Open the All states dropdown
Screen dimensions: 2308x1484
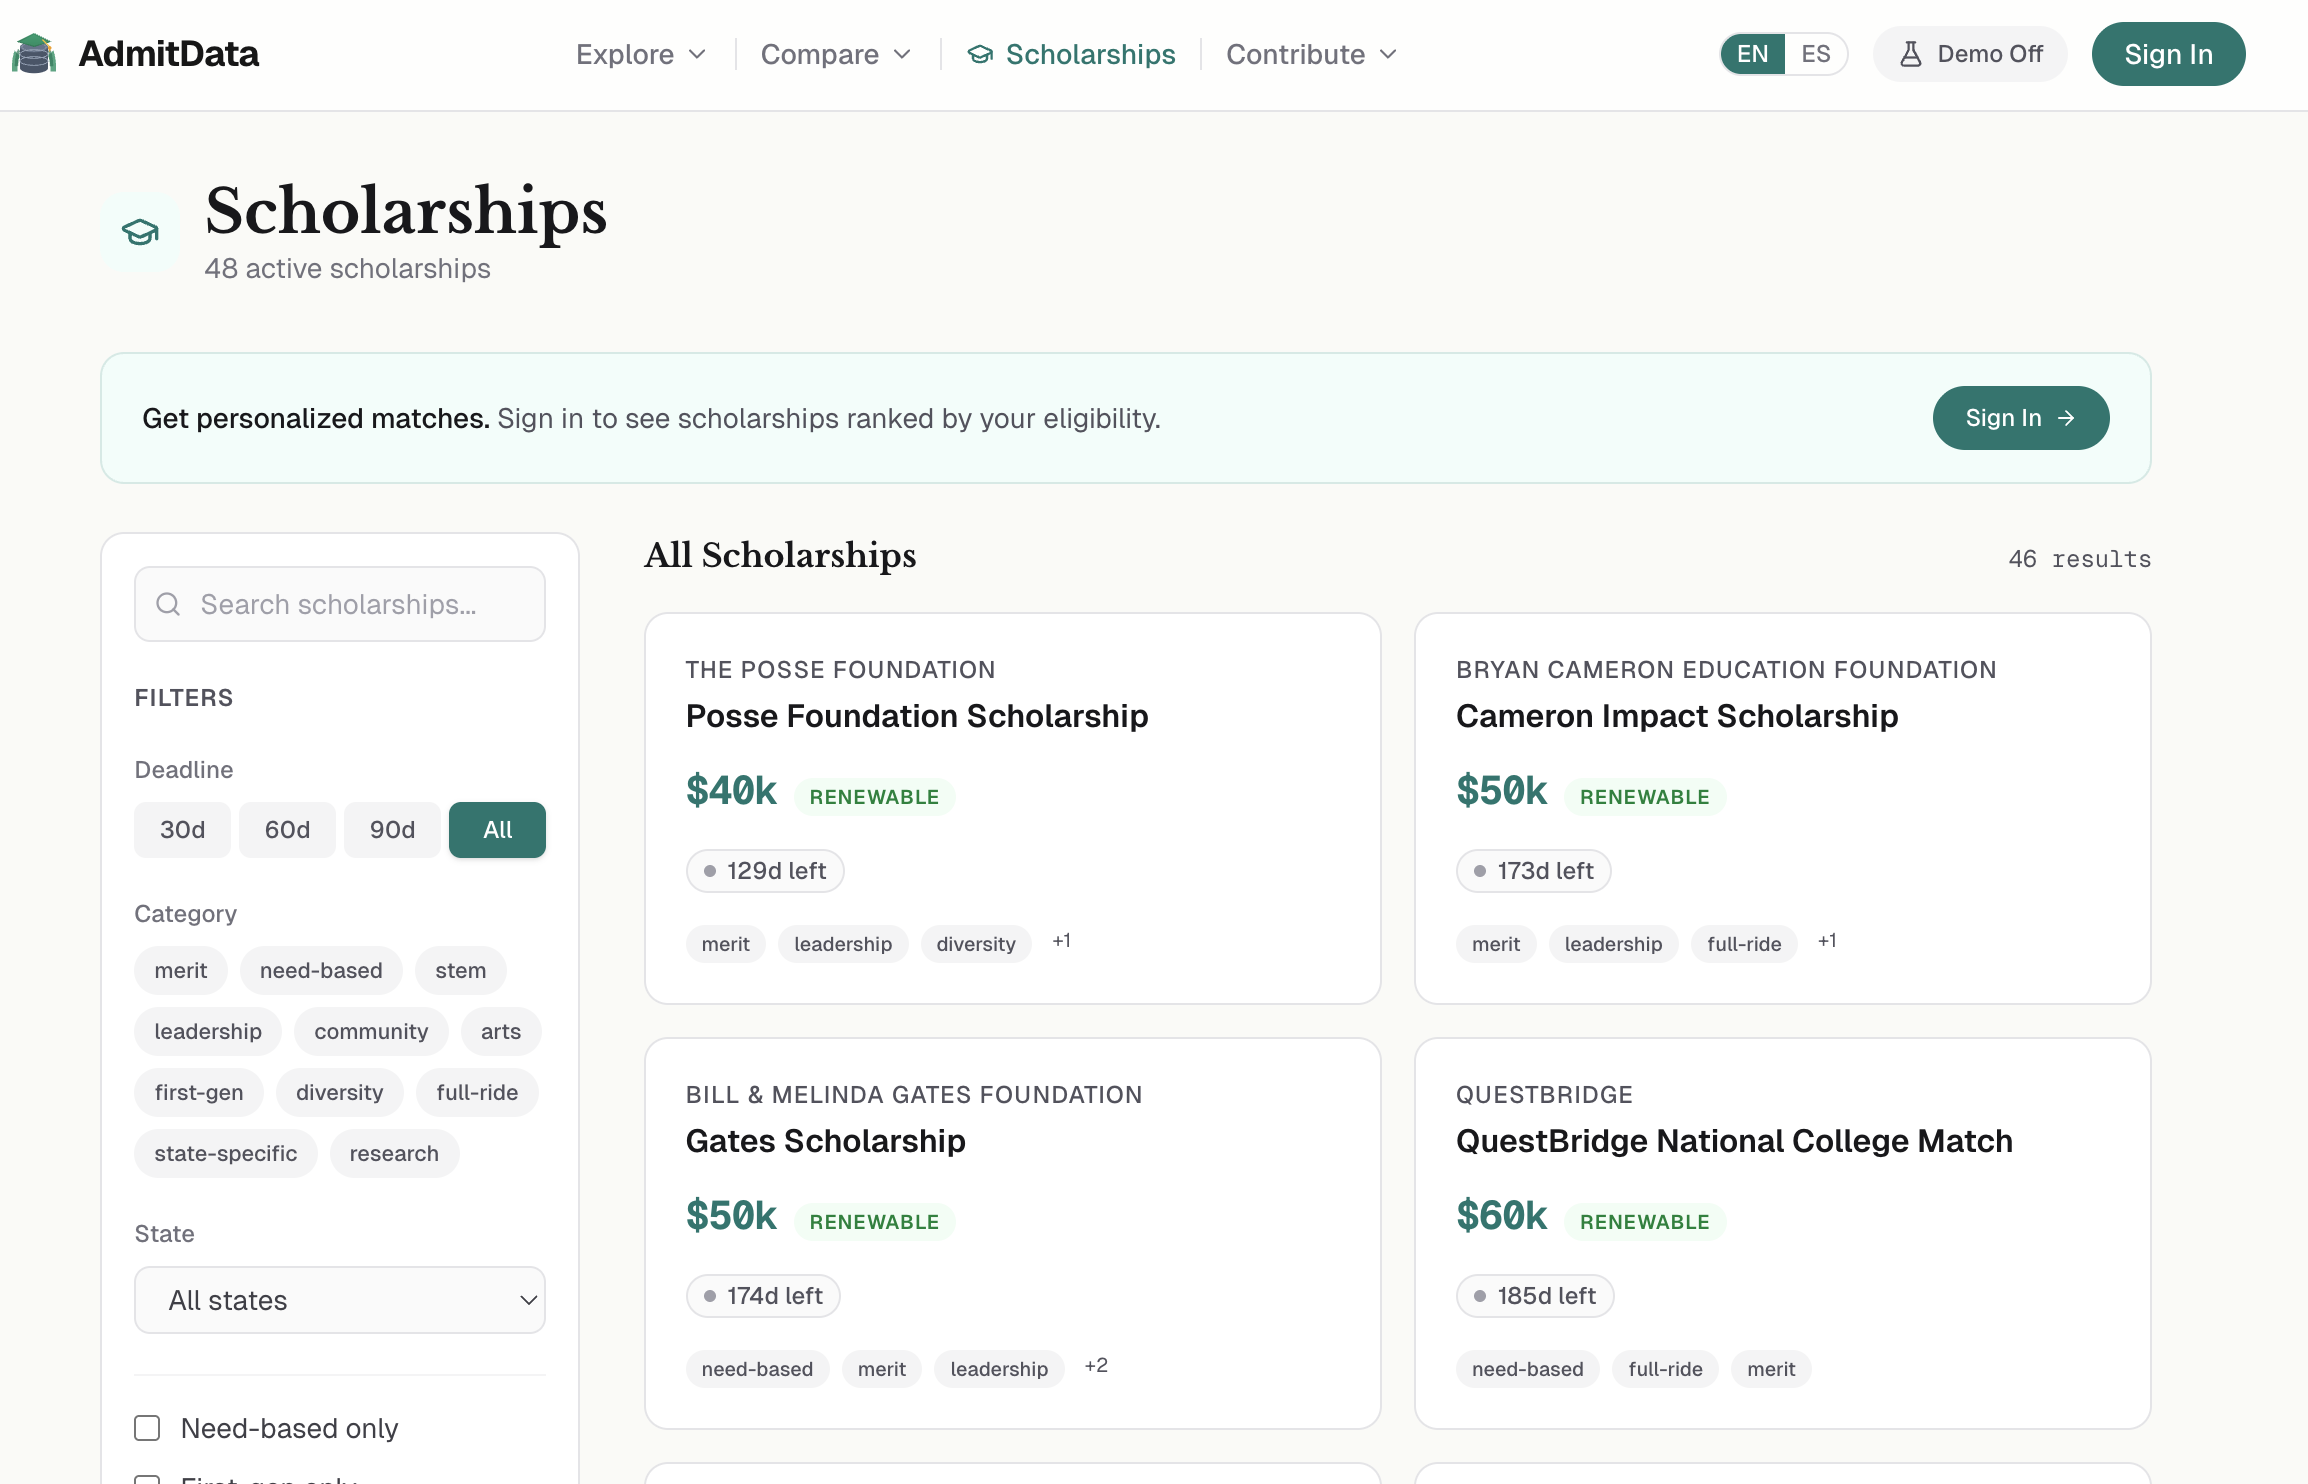click(340, 1300)
